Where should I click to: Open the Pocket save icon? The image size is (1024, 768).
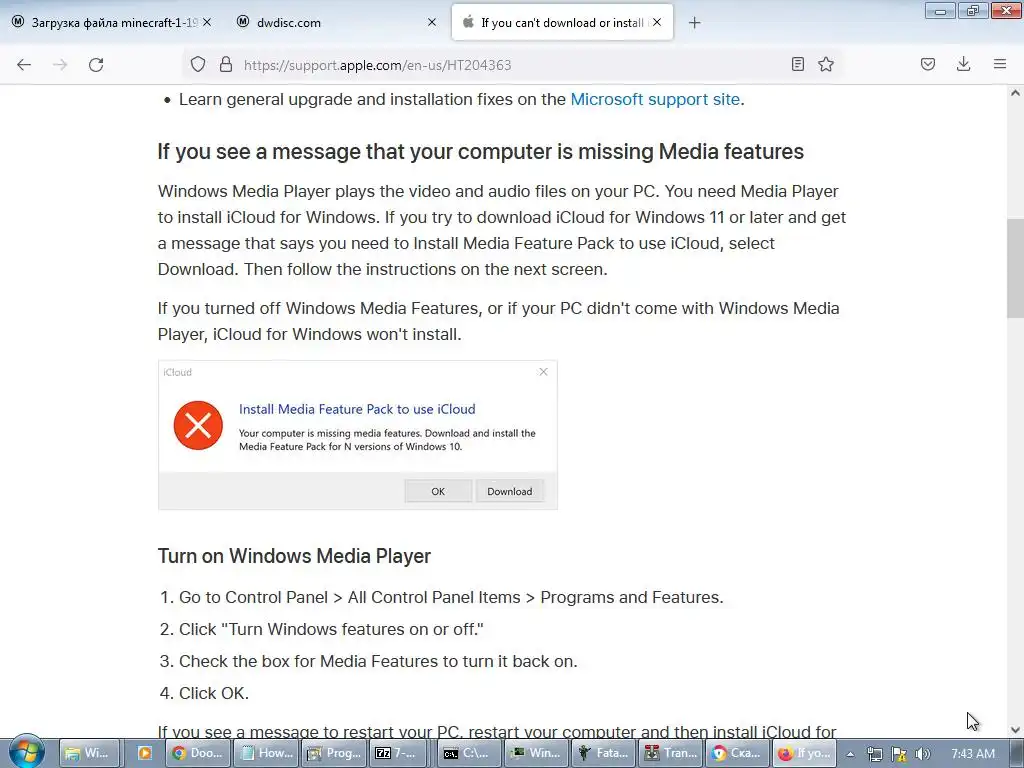tap(928, 64)
